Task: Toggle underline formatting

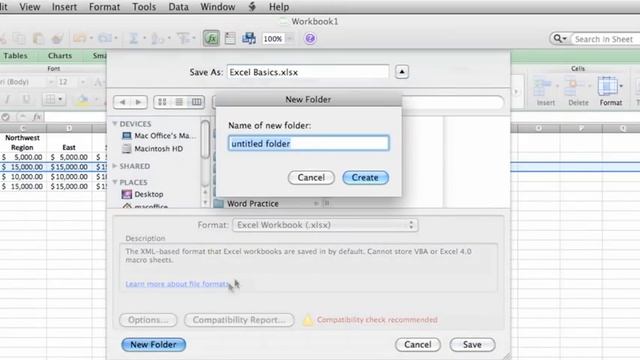Action: [26, 99]
